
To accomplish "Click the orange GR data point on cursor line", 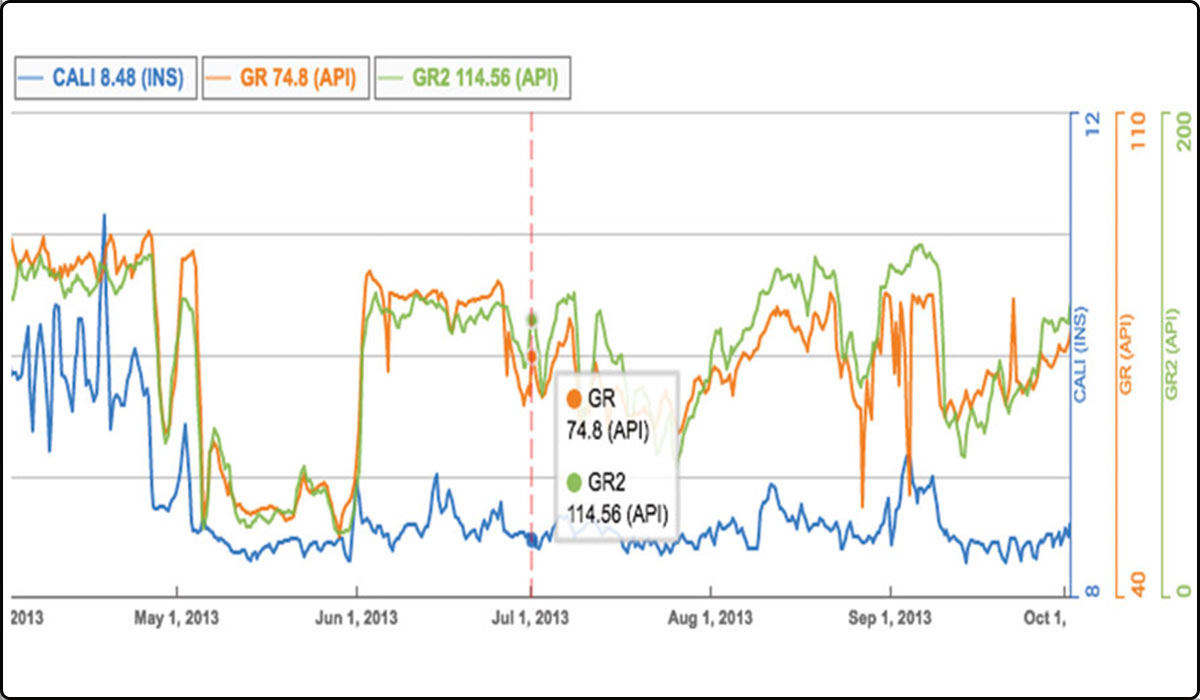I will click(531, 355).
